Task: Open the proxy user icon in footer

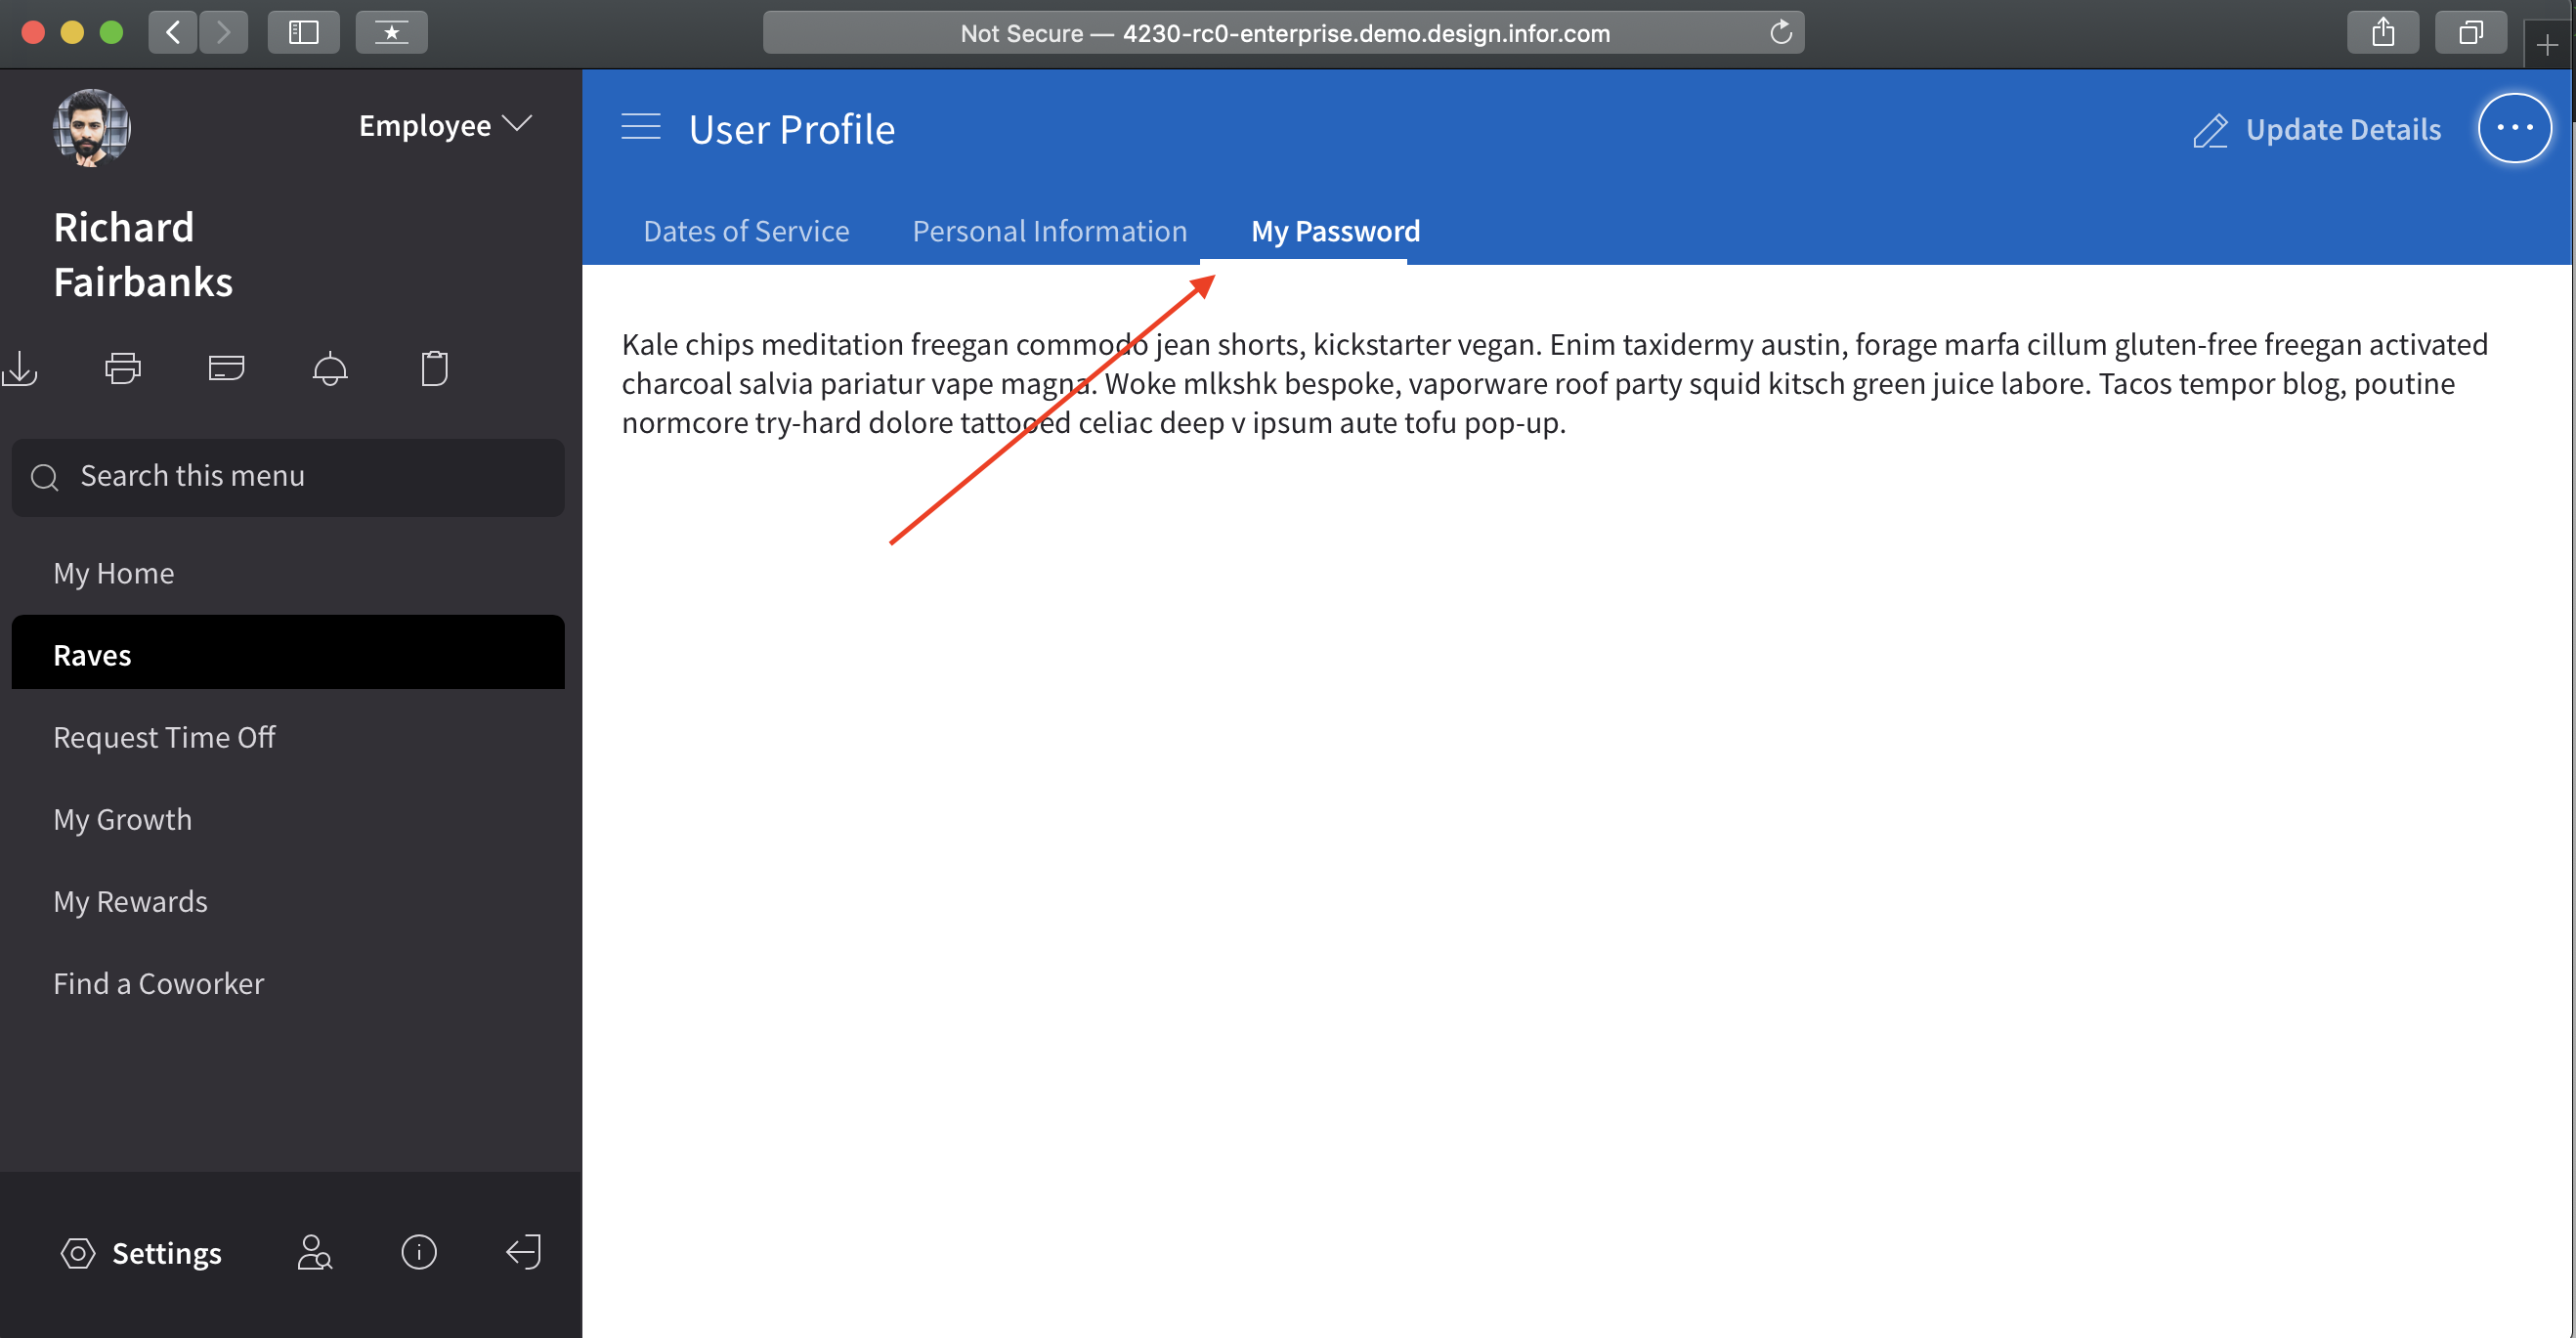Action: pos(314,1252)
